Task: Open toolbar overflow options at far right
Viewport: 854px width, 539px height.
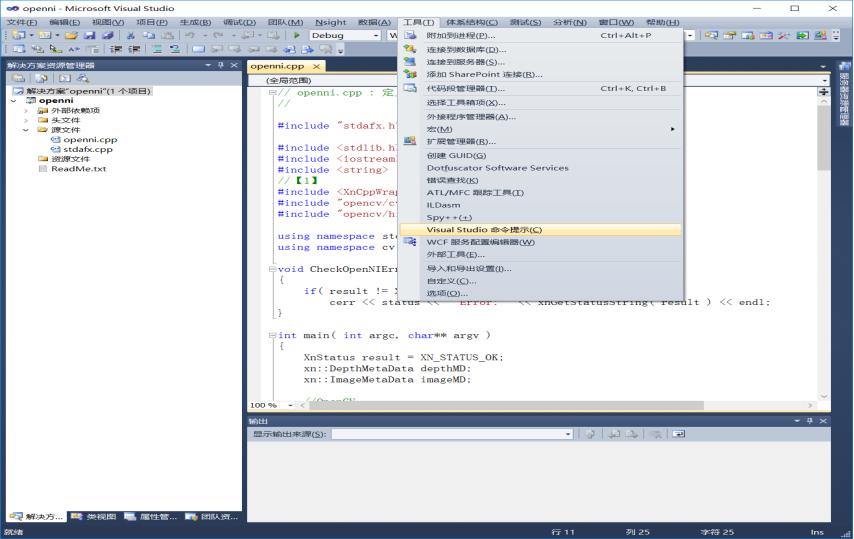Action: click(836, 36)
